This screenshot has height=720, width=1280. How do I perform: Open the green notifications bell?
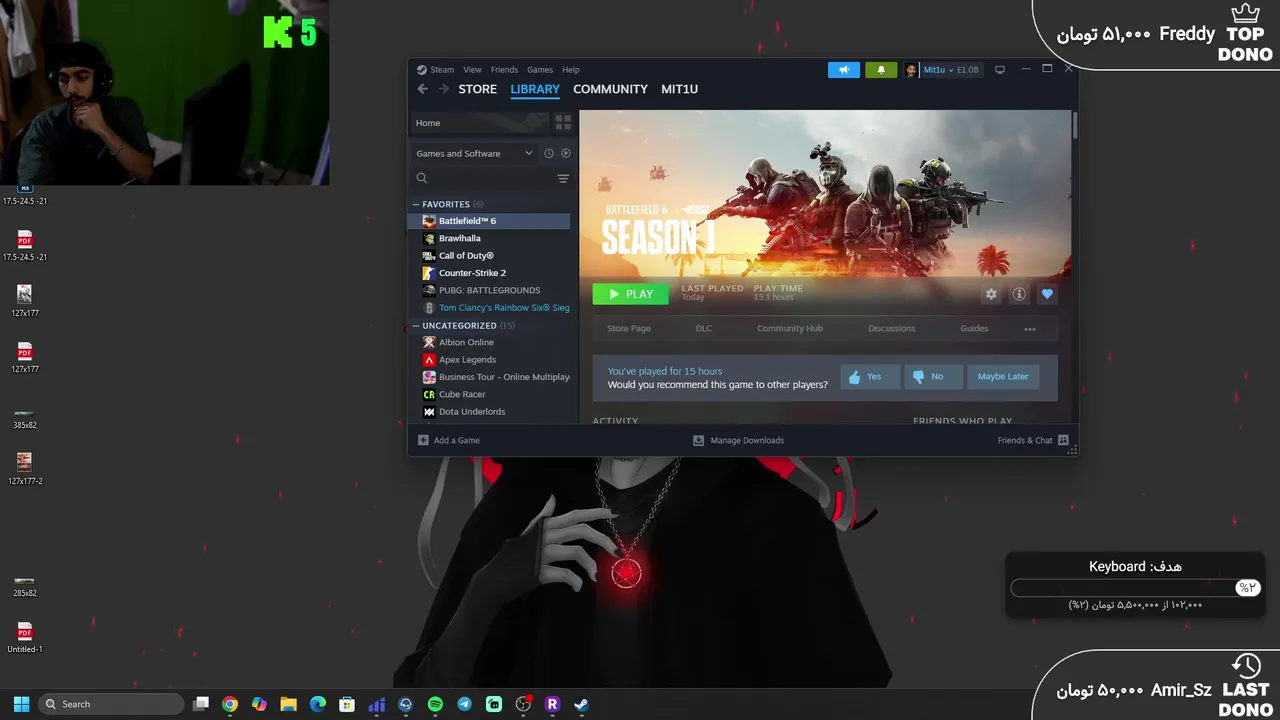pos(881,70)
